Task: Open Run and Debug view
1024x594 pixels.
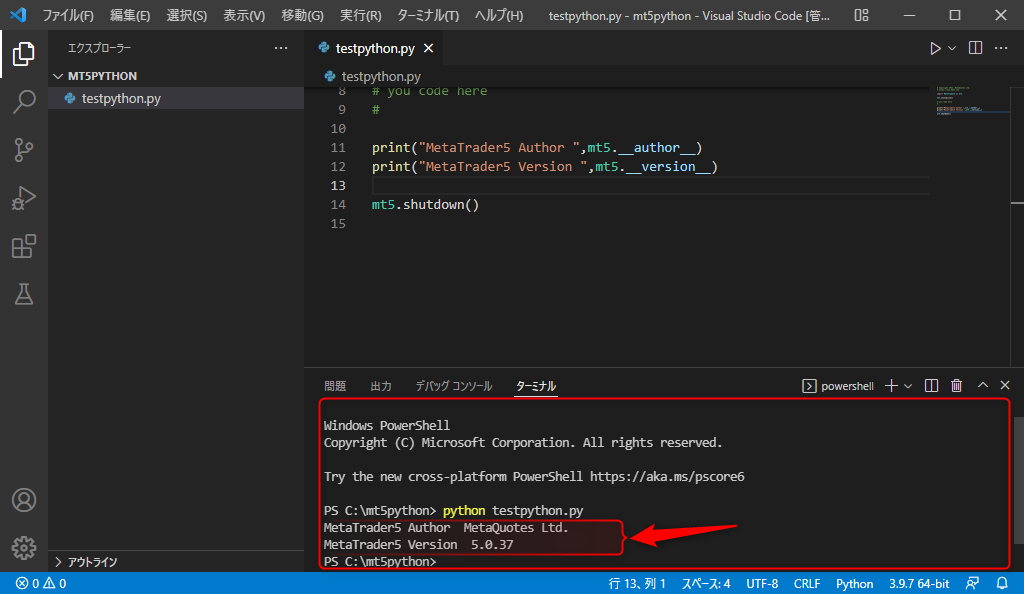Action: 24,198
